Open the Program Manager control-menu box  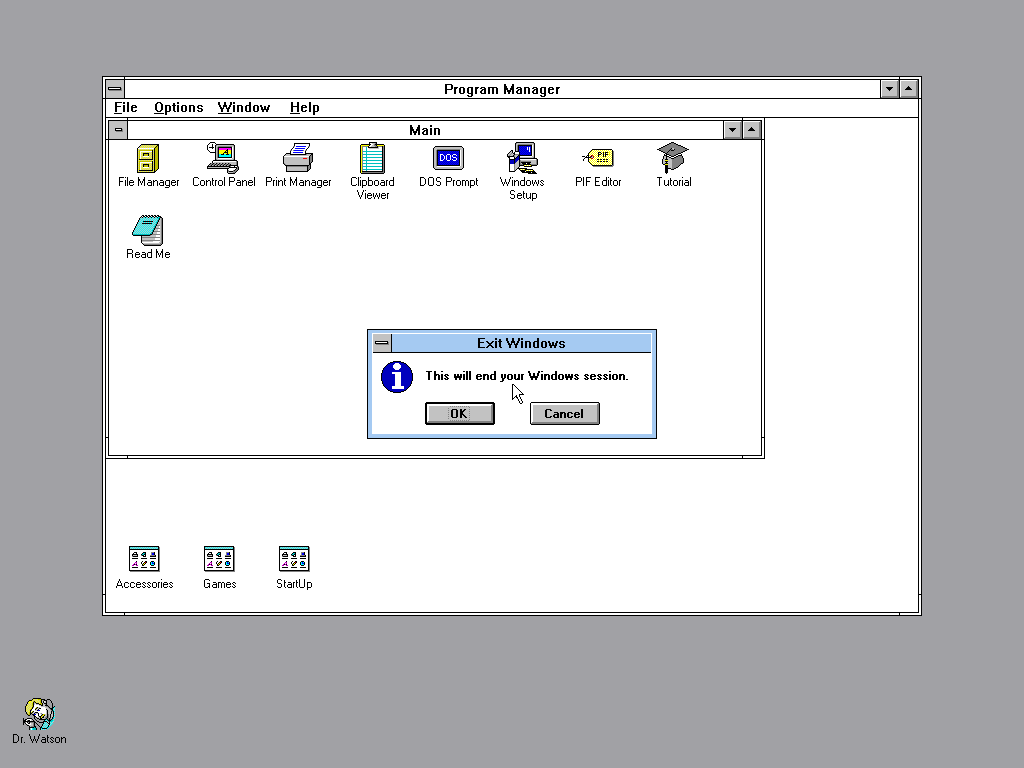[x=115, y=89]
